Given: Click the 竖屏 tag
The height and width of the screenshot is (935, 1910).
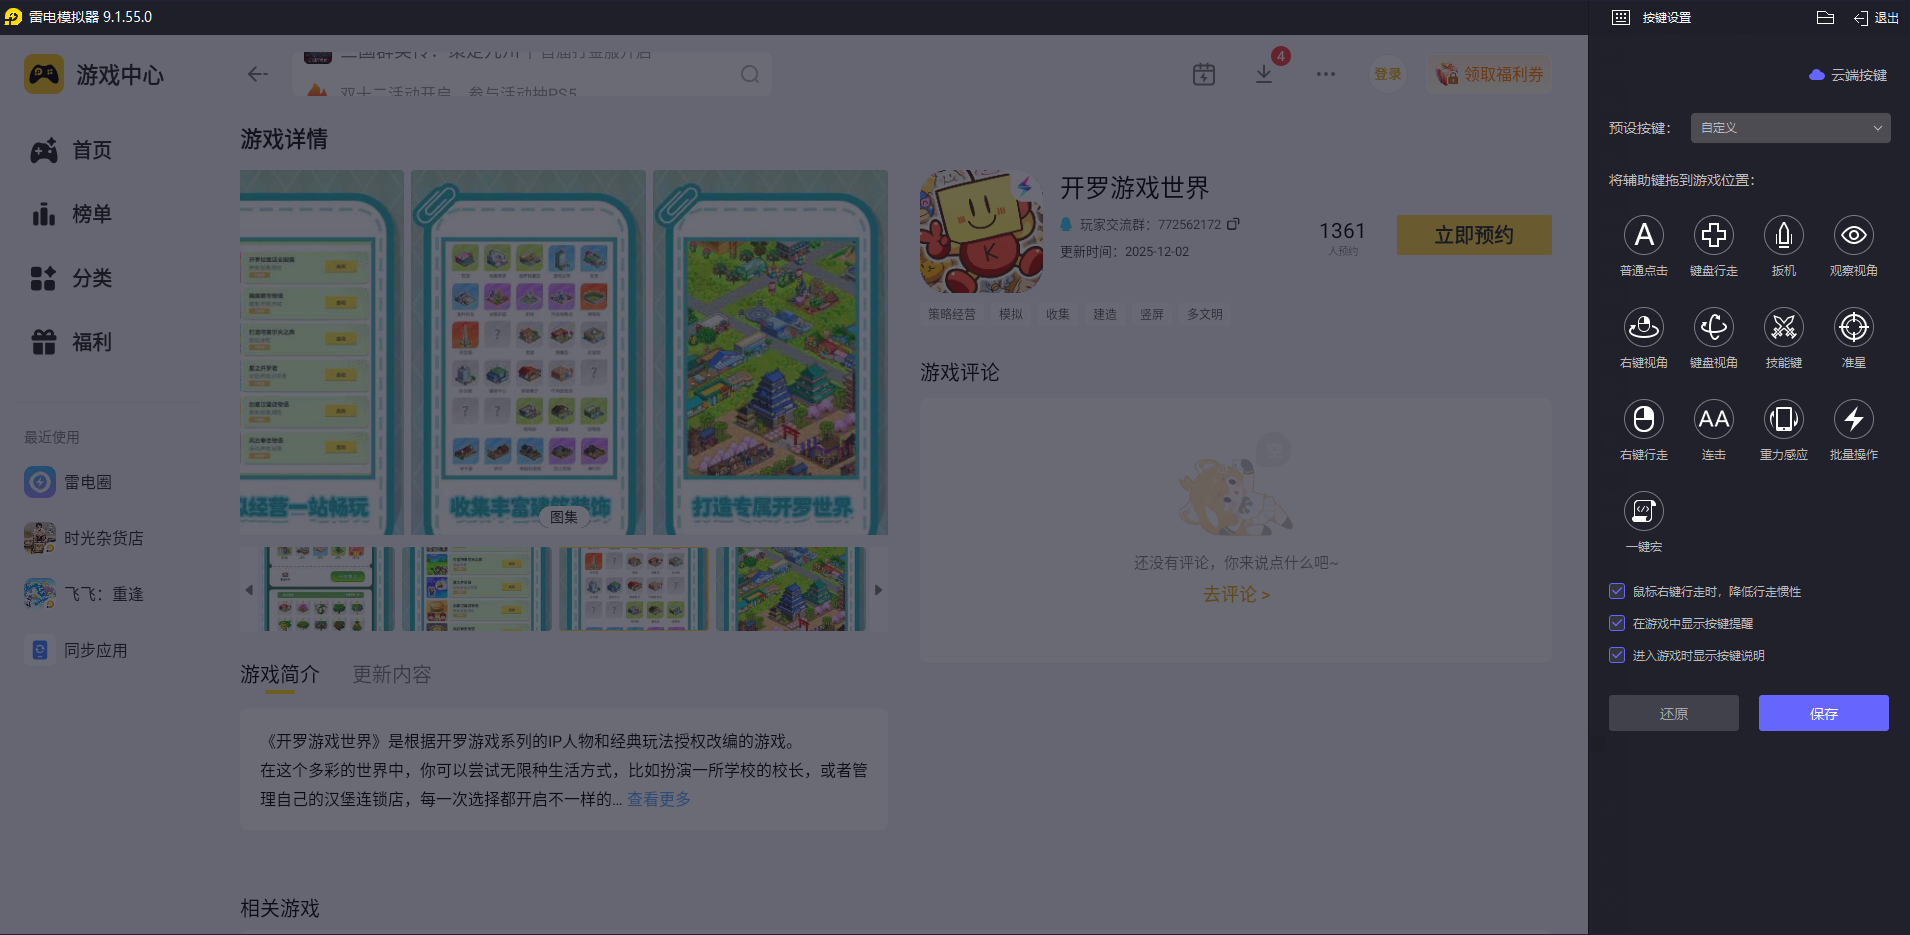Looking at the screenshot, I should 1152,314.
